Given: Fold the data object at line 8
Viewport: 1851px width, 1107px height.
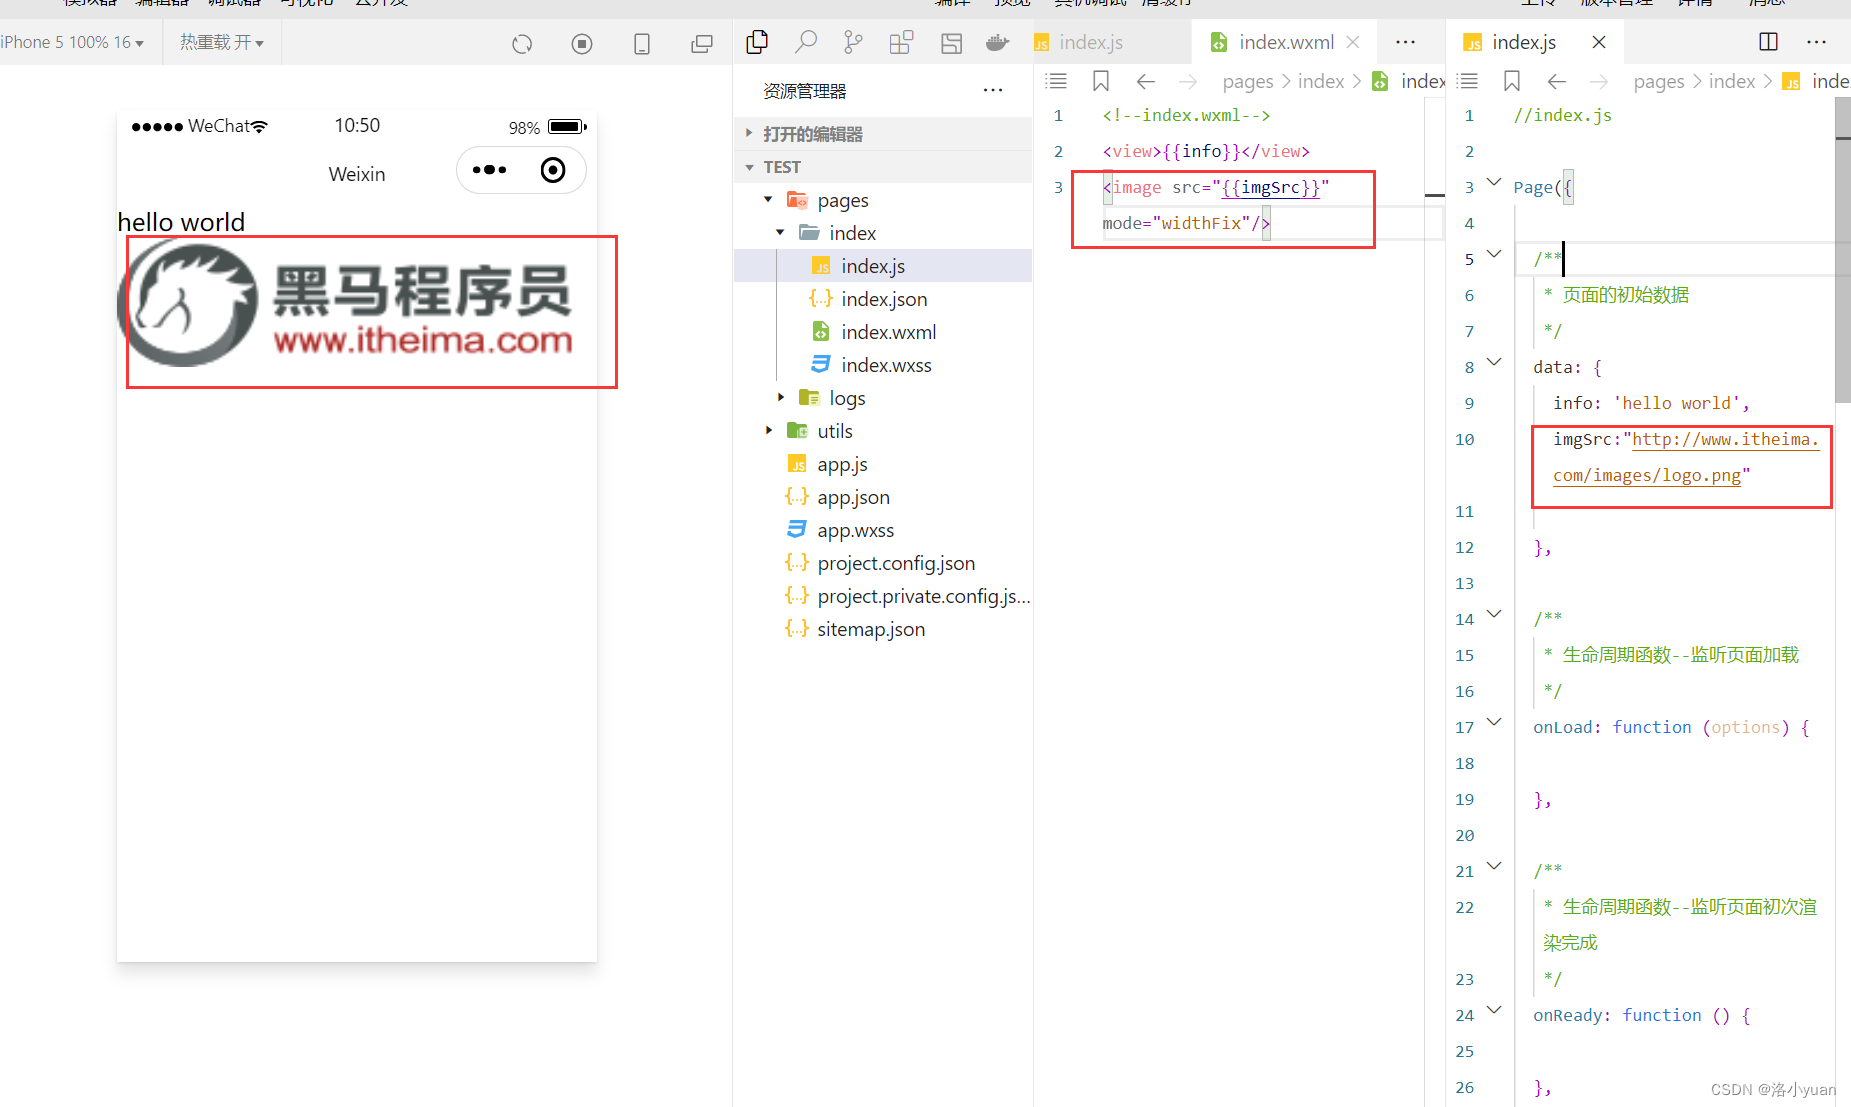Looking at the screenshot, I should pyautogui.click(x=1494, y=363).
